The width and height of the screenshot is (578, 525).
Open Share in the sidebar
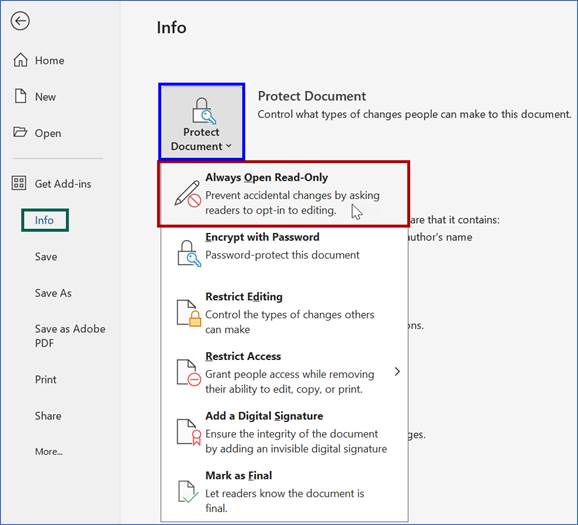48,416
